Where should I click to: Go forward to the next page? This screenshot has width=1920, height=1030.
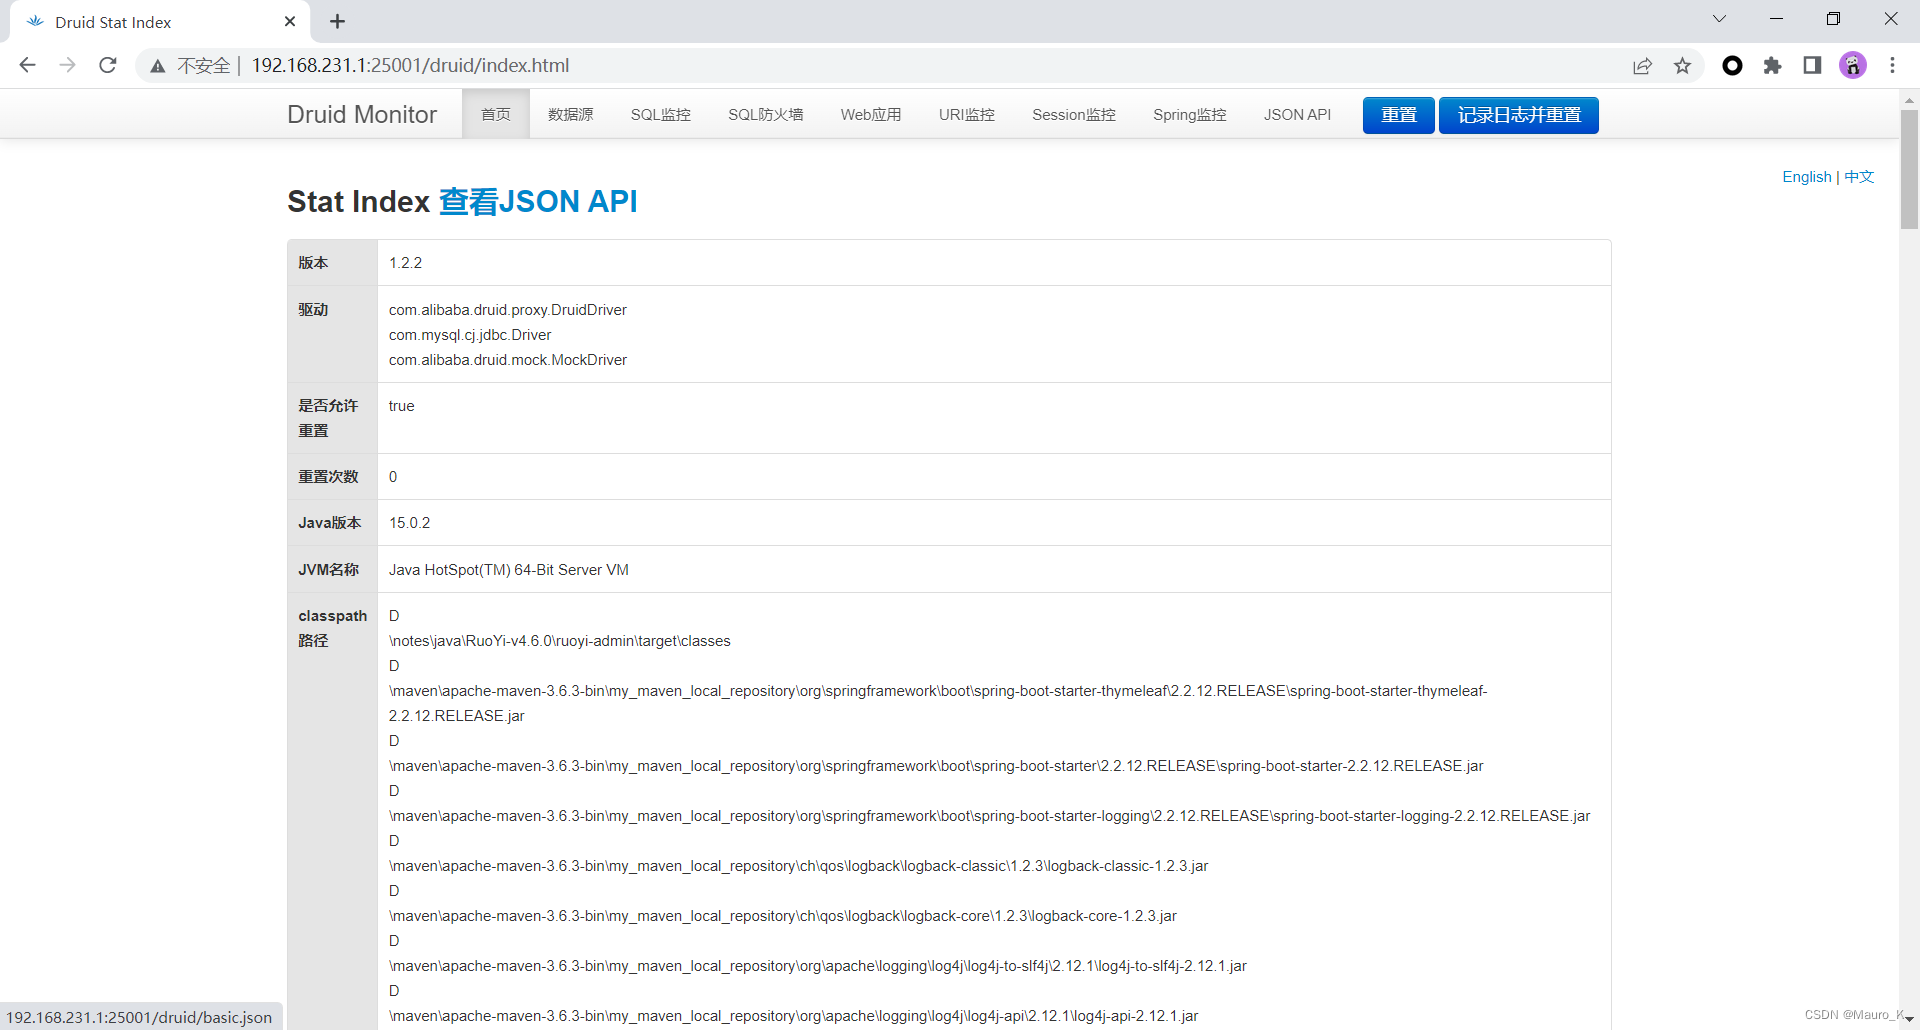pyautogui.click(x=67, y=65)
